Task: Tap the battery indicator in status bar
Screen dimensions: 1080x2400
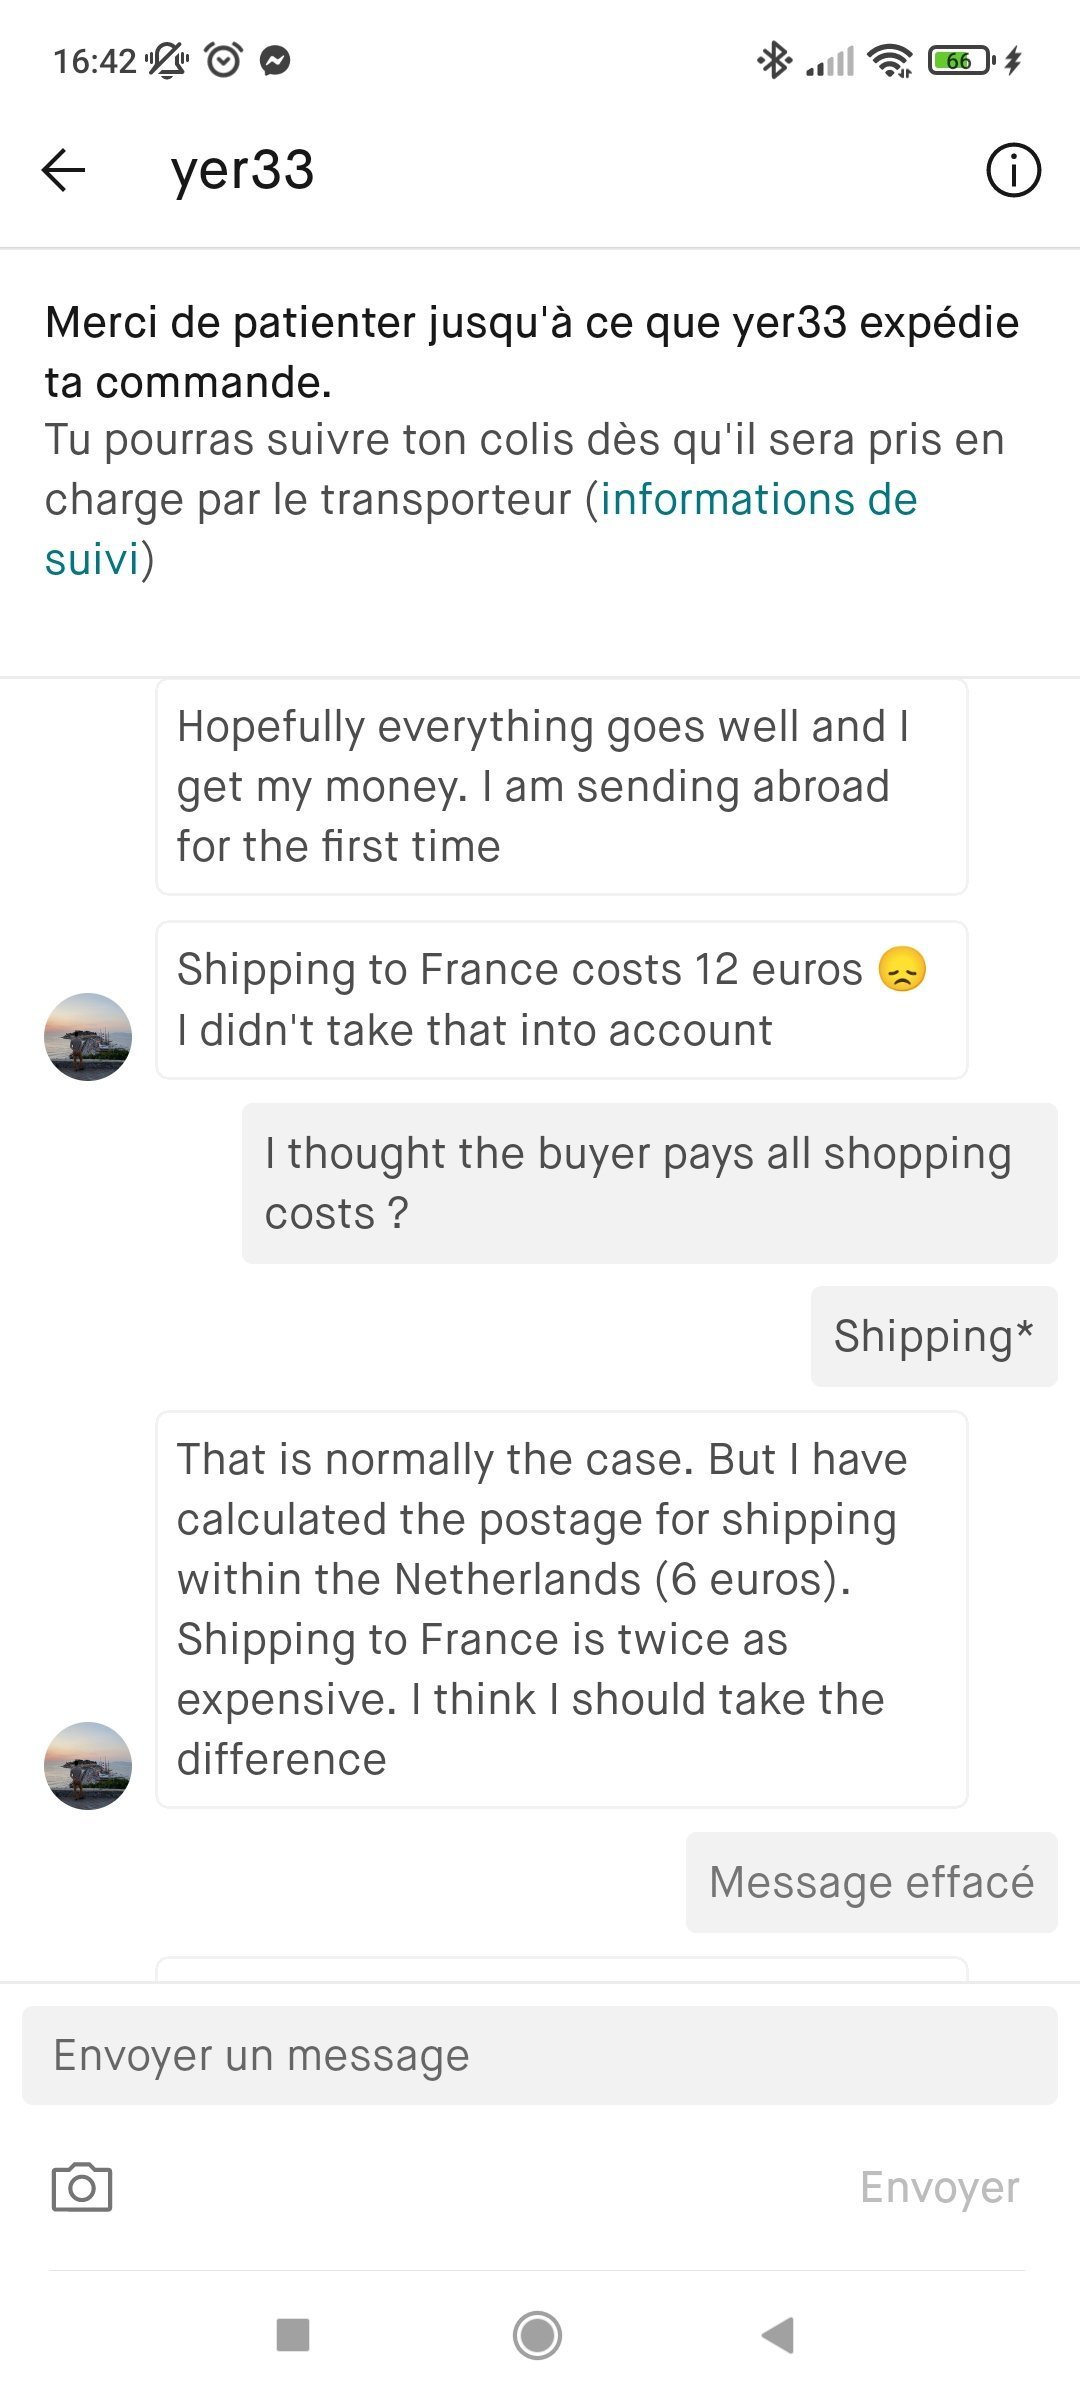Action: click(x=960, y=61)
